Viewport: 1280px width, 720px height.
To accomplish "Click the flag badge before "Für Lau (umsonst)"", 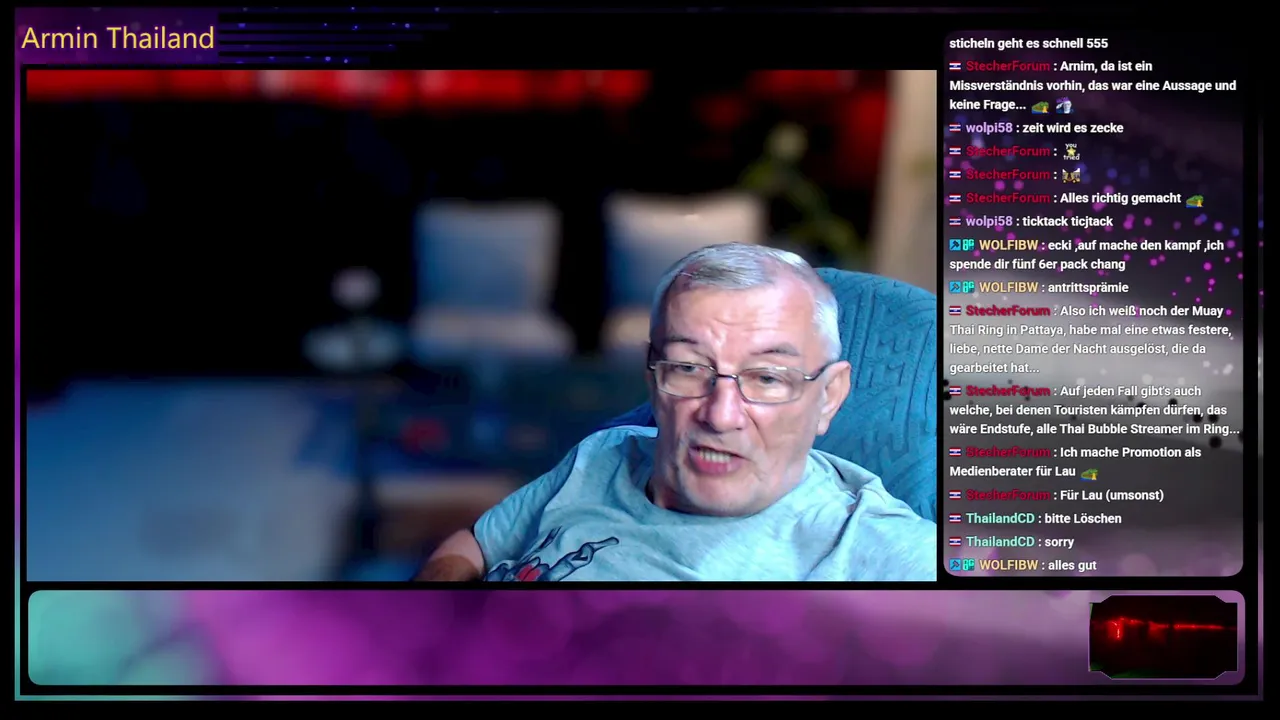I will pyautogui.click(x=955, y=495).
